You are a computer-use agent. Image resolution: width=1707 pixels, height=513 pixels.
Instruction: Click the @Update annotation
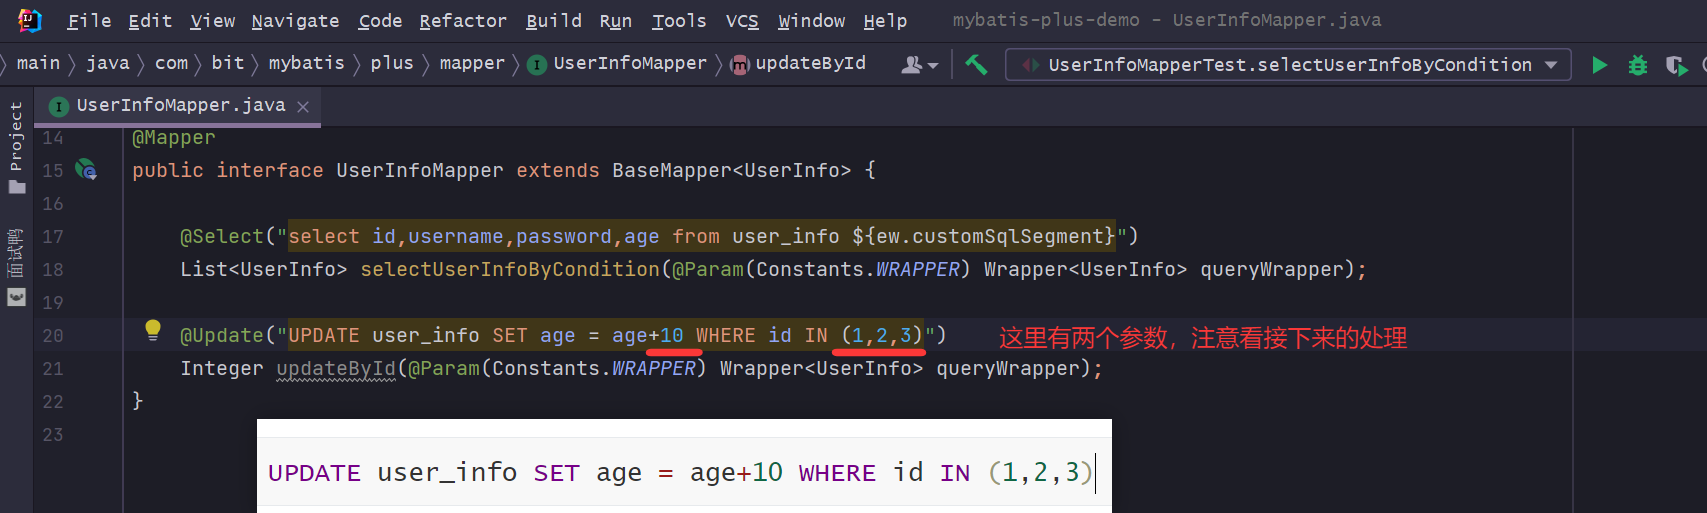click(x=222, y=336)
